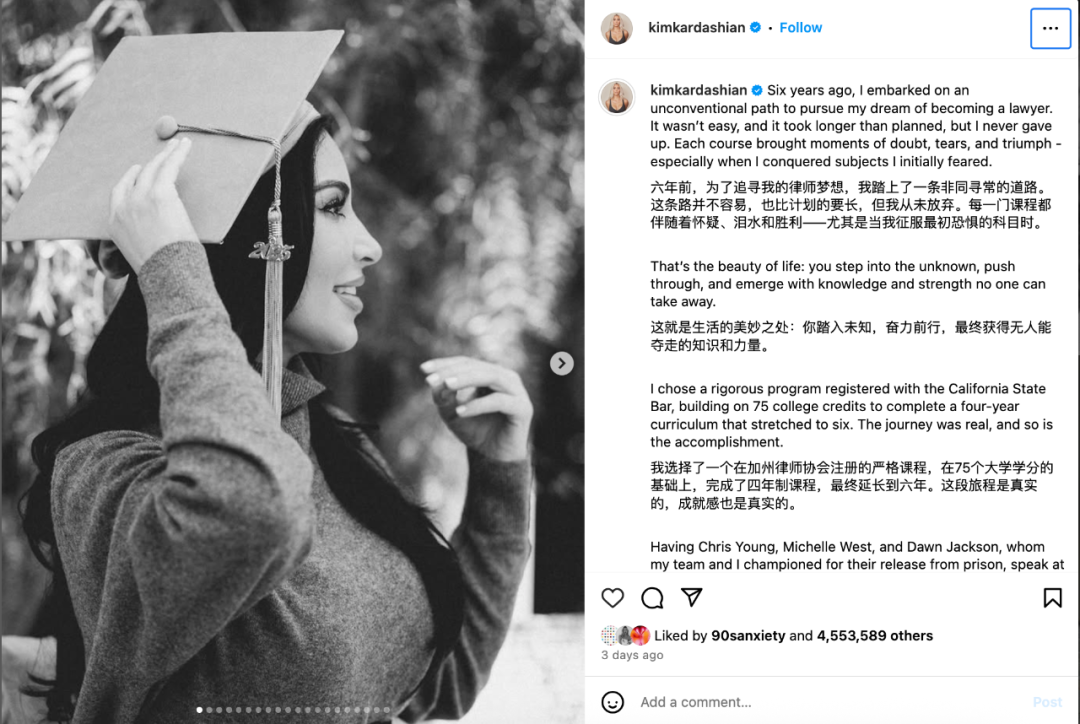Share the post using the paper plane icon
Screen dimensions: 1080x724
(x=692, y=597)
